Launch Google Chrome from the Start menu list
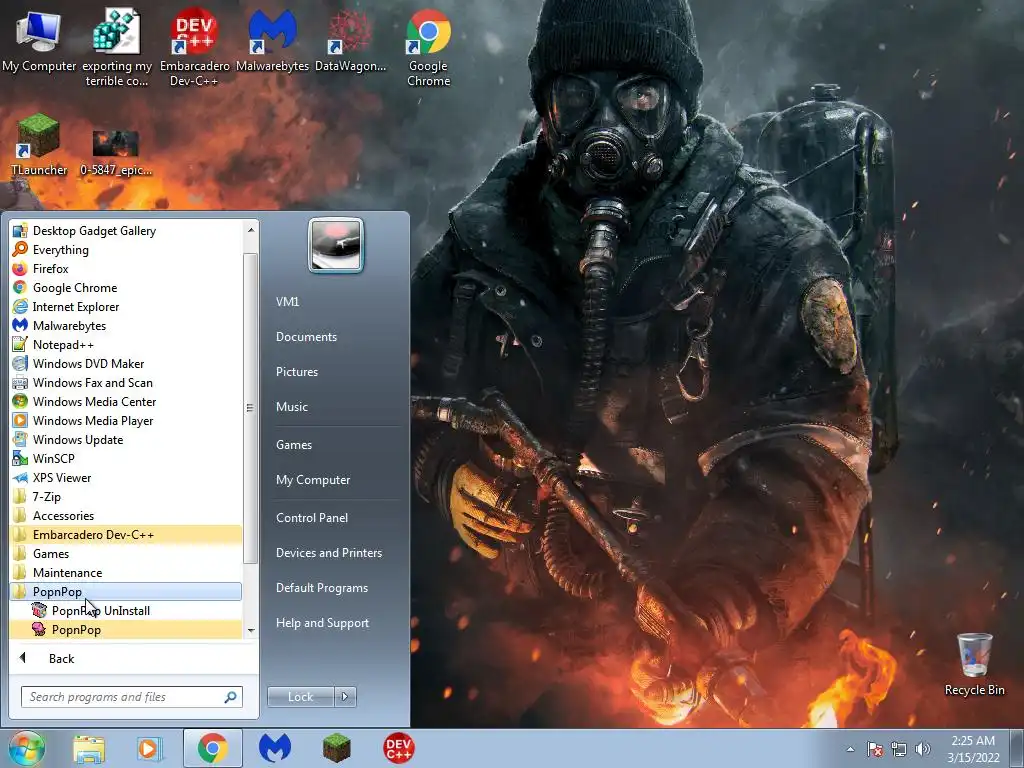The height and width of the screenshot is (768, 1024). 126,287
